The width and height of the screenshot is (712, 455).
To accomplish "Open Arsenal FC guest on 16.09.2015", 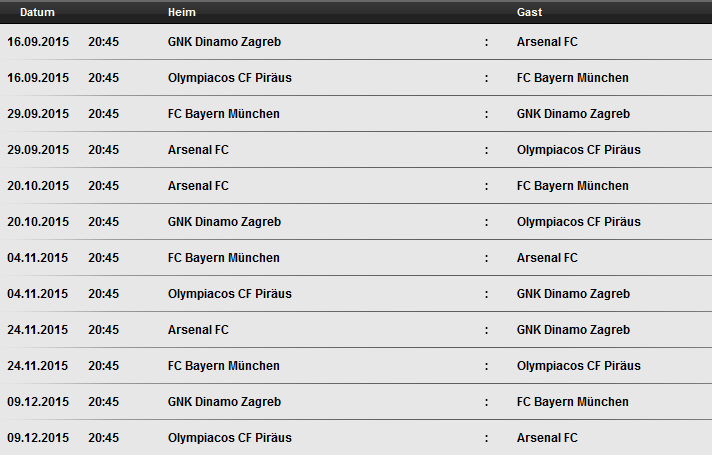I will (x=547, y=42).
